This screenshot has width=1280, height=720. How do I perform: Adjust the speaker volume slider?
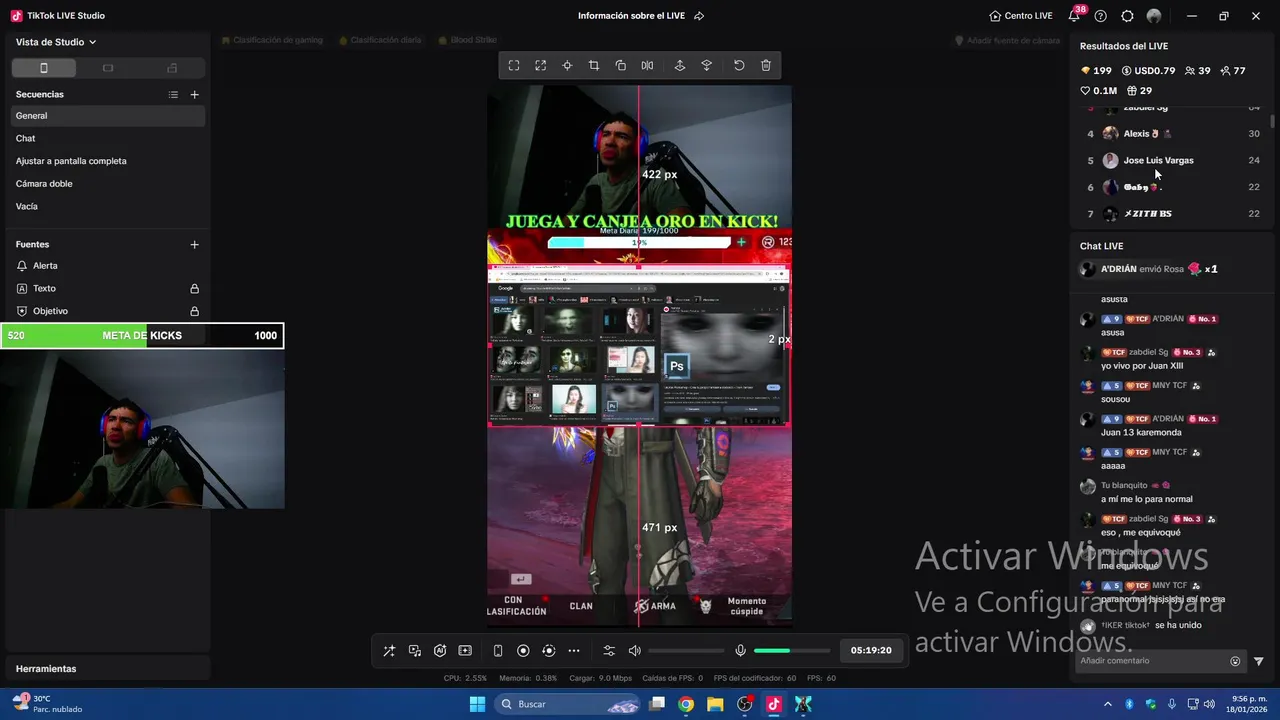[686, 651]
